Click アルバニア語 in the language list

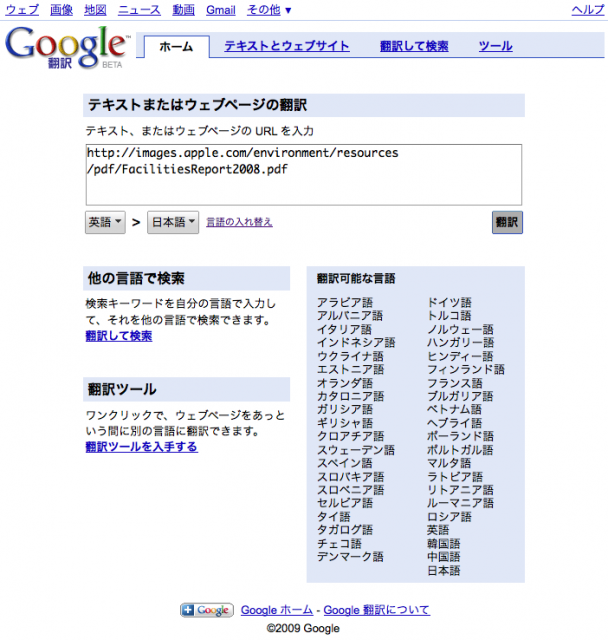pos(350,316)
